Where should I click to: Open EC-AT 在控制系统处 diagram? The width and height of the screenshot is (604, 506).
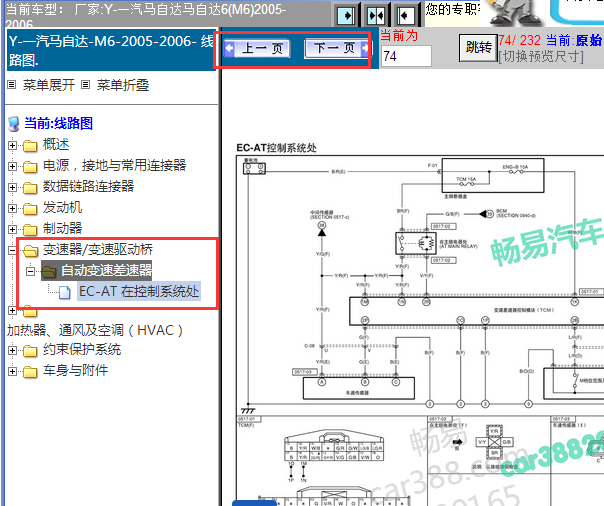pos(139,291)
